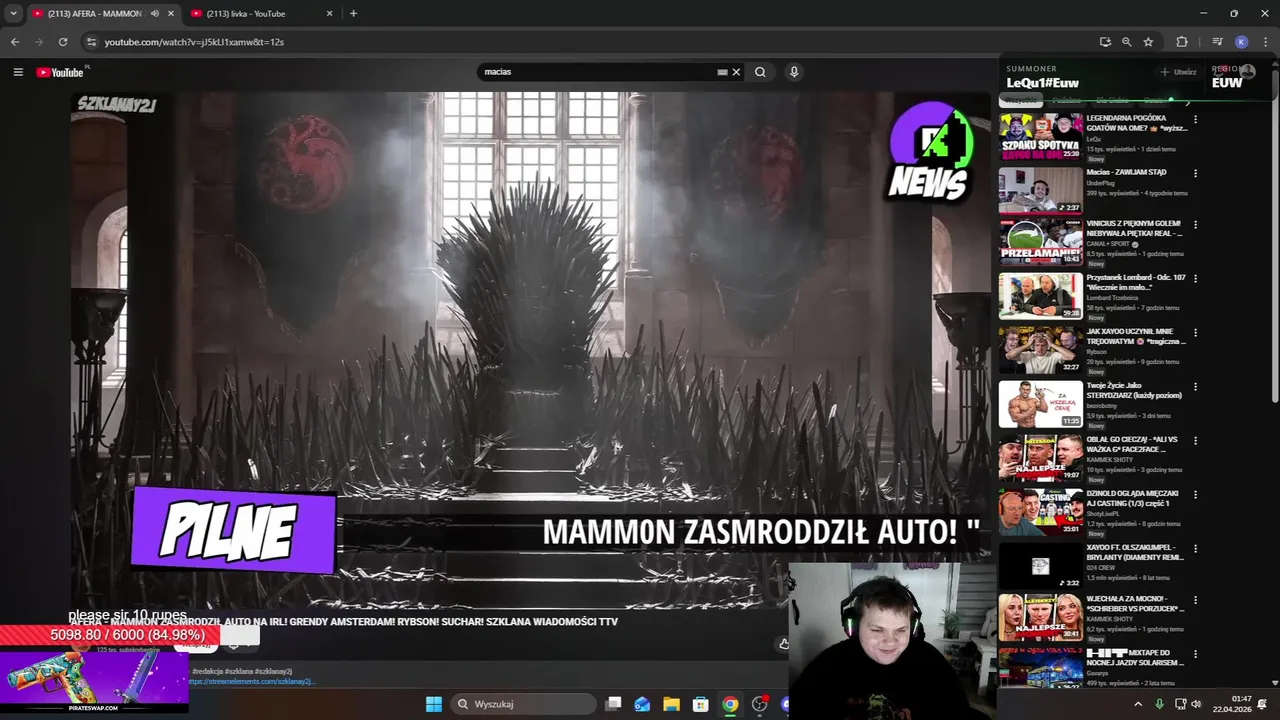Screen dimensions: 1280x720
Task: Click the 'Utwórz' create button
Action: (1179, 72)
